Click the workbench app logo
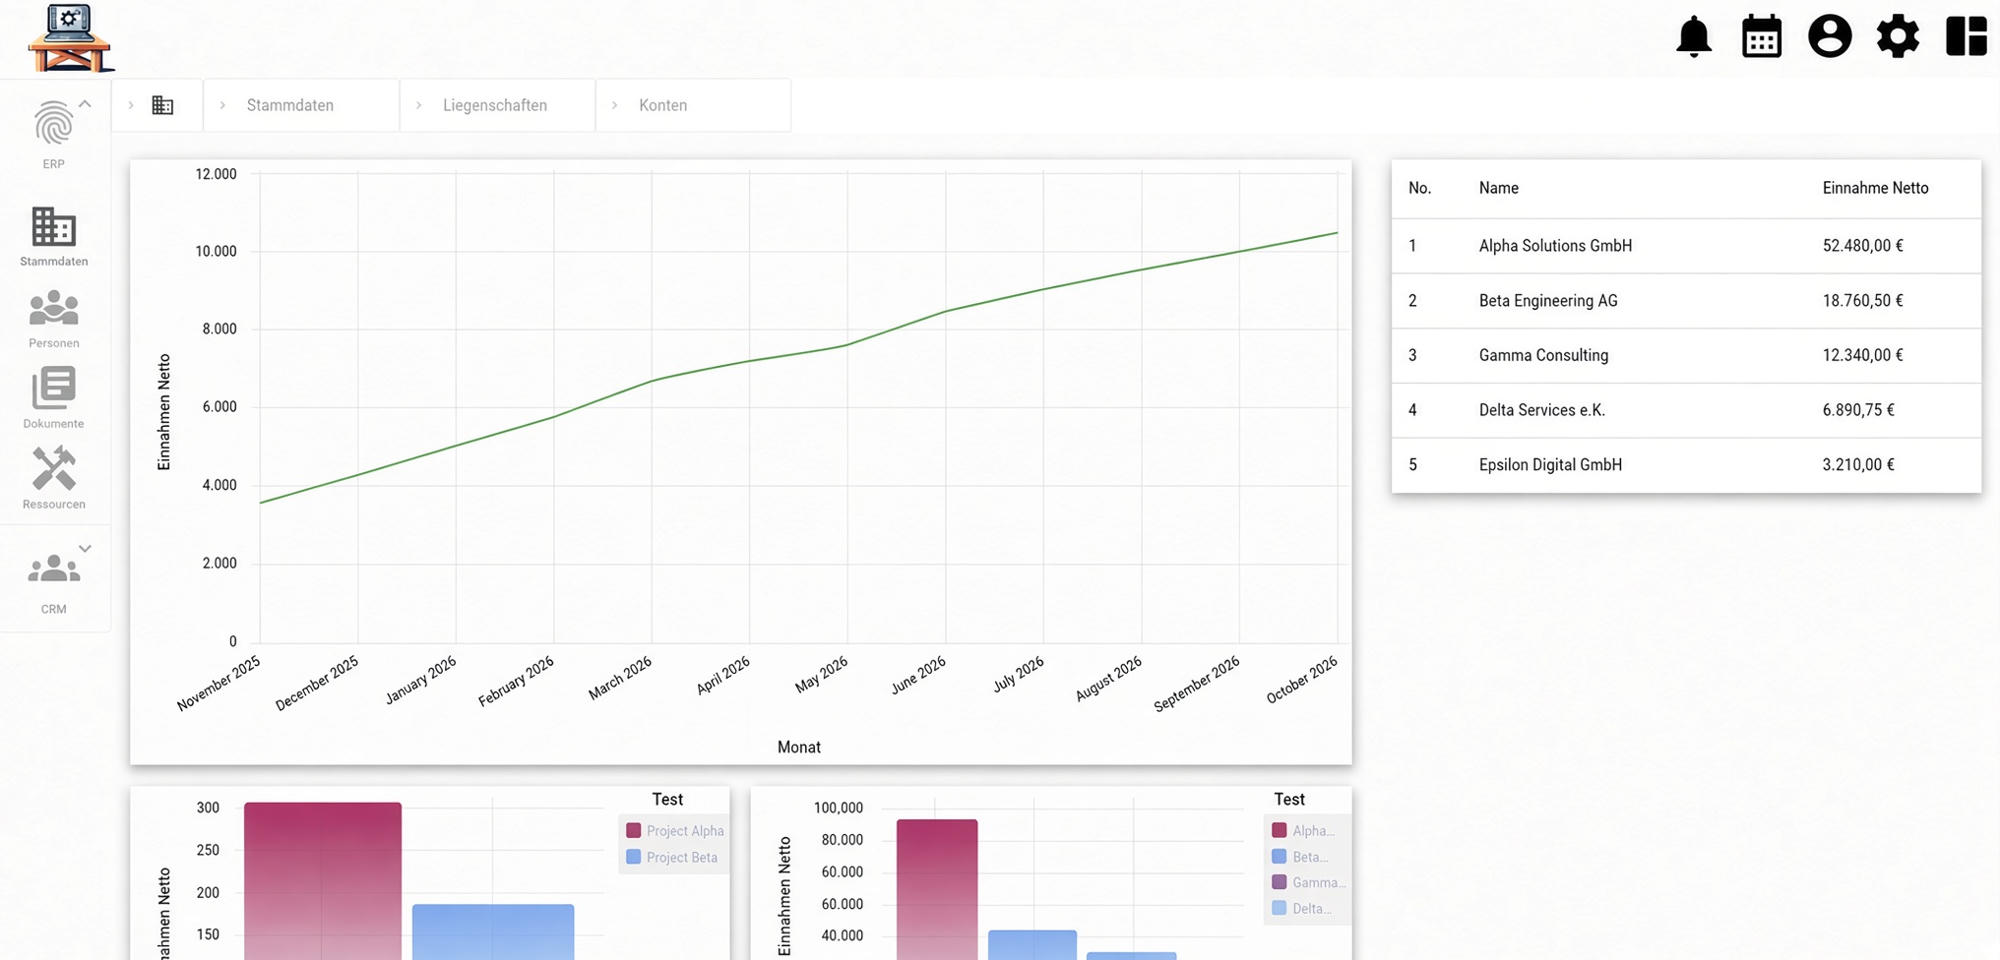Viewport: 2000px width, 960px height. click(x=70, y=38)
